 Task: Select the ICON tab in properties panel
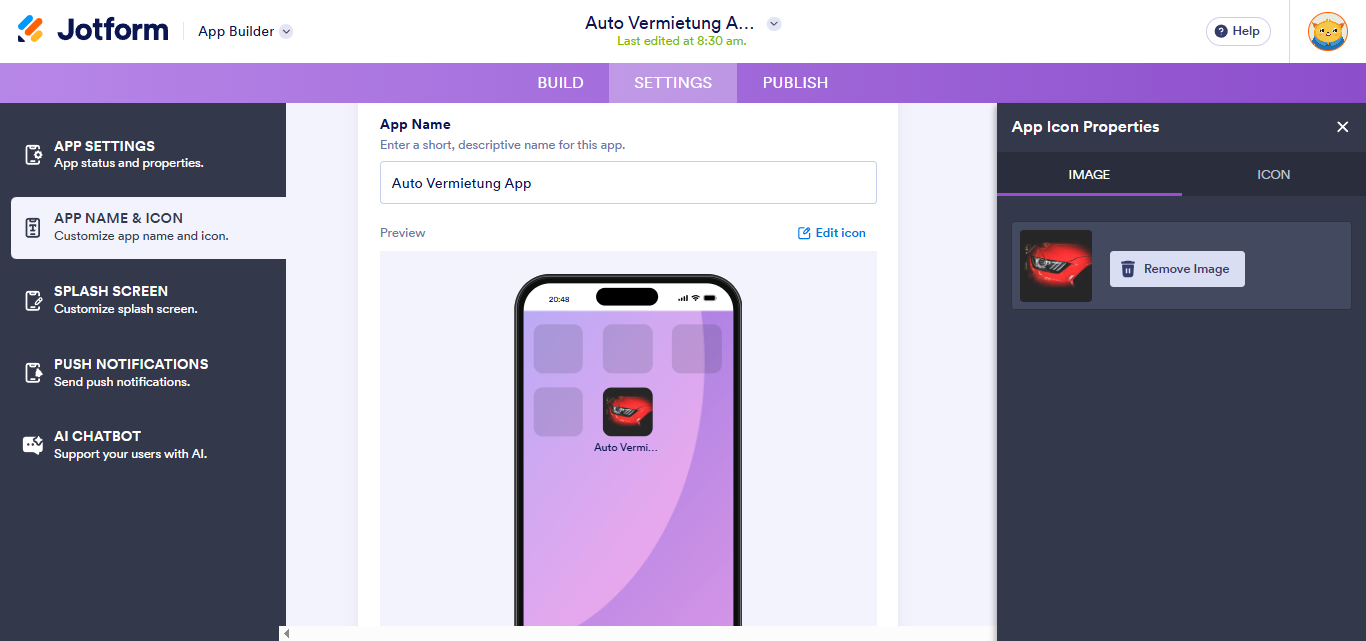pos(1273,174)
